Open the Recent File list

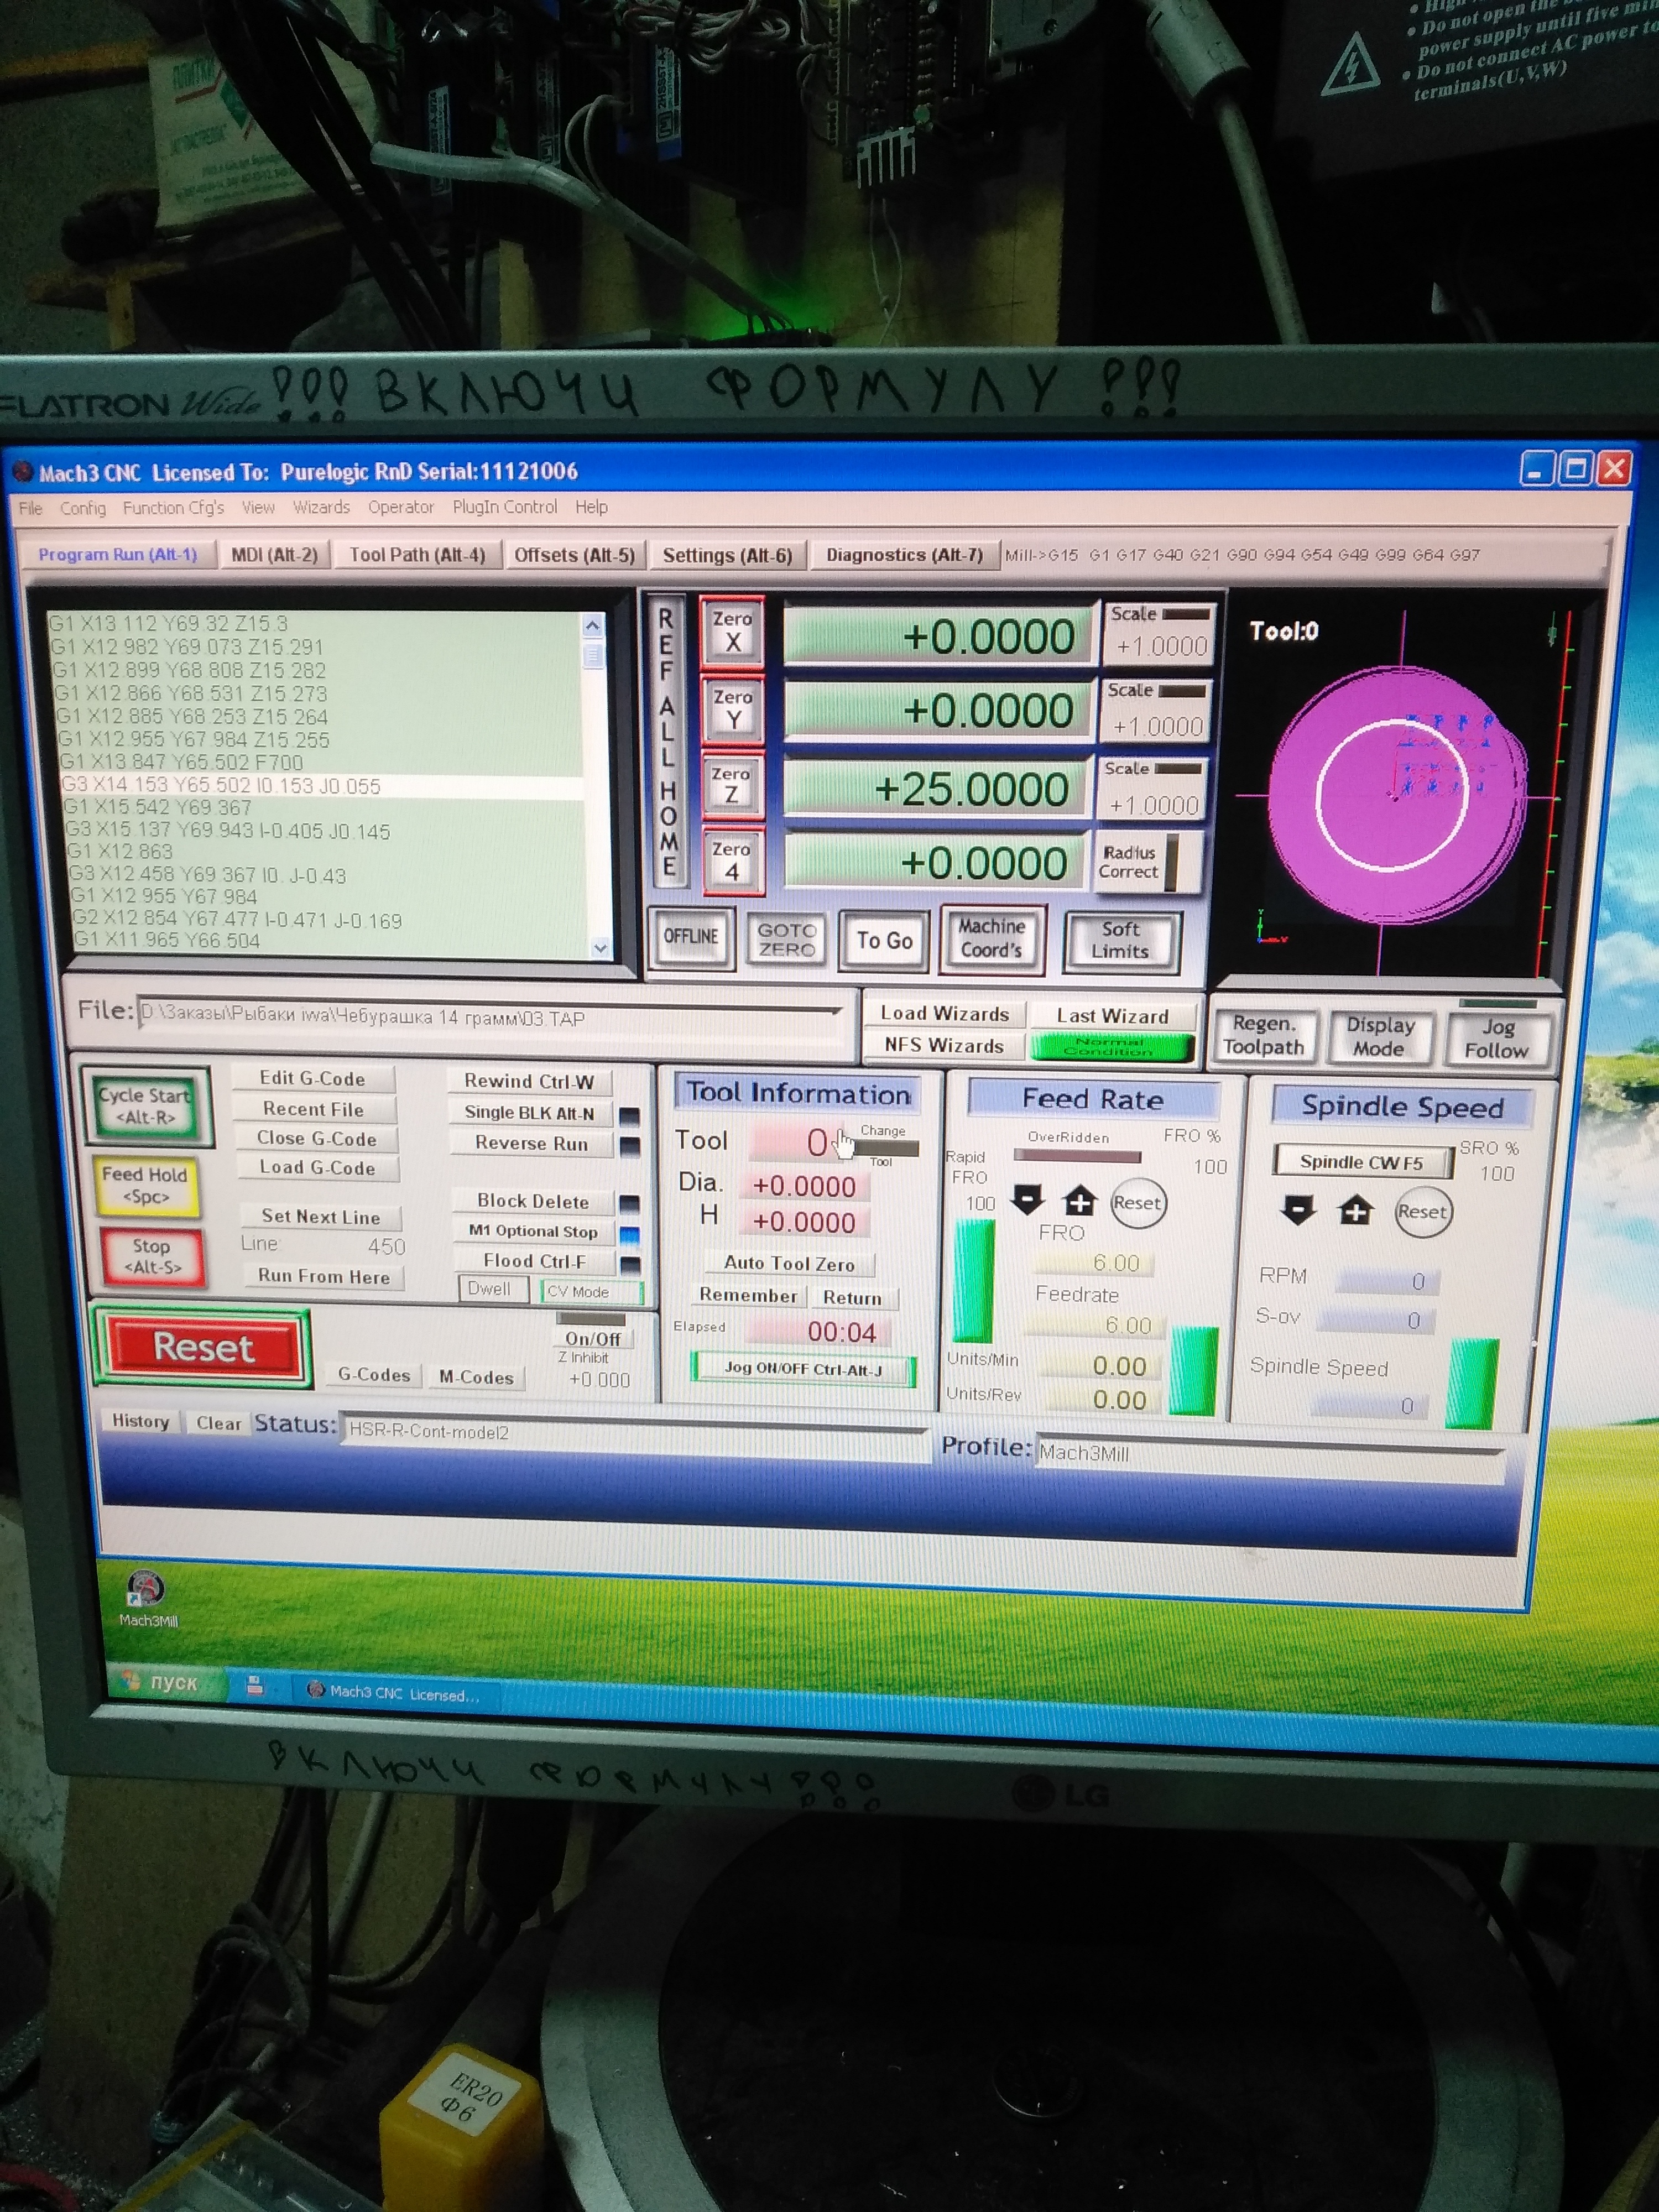[313, 1109]
